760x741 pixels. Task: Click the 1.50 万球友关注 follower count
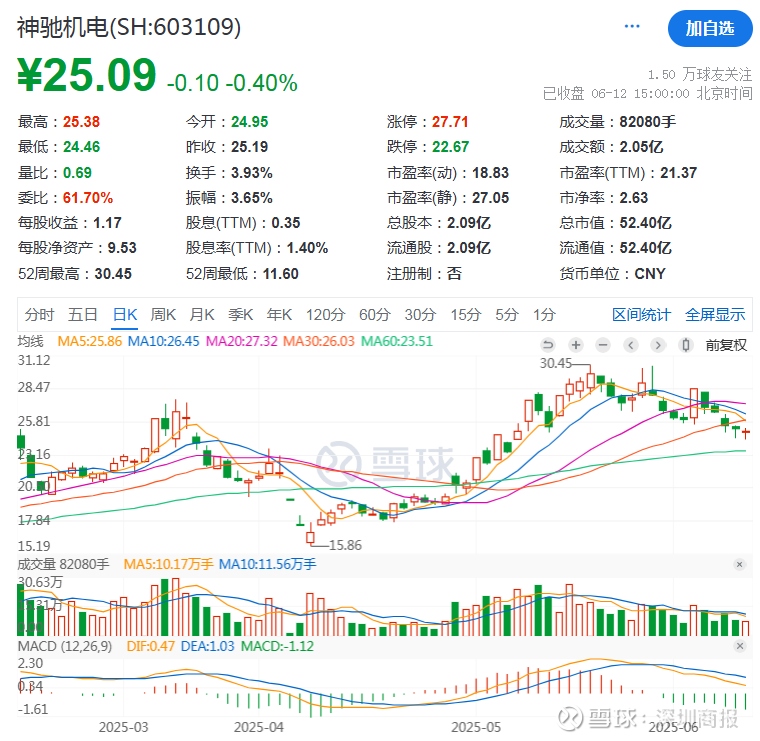pos(700,74)
